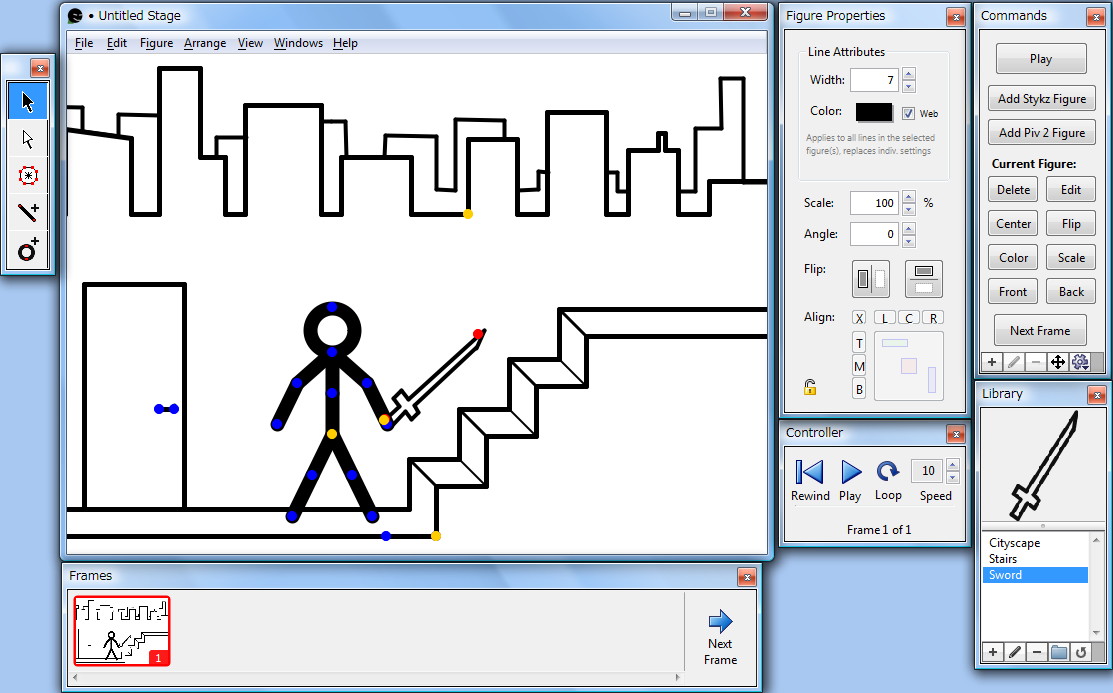Decrease Speed with down stepper arrow
Screen dimensions: 1113x693
[x=953, y=477]
